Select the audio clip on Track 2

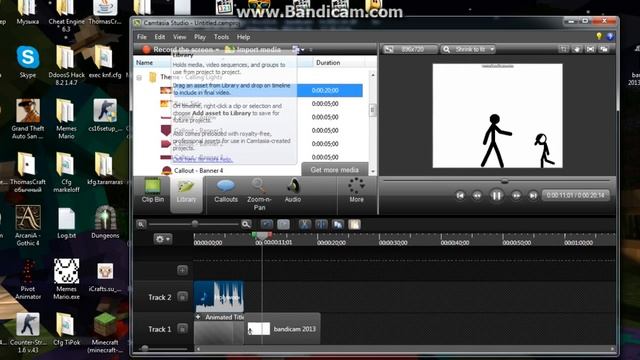[x=219, y=297]
